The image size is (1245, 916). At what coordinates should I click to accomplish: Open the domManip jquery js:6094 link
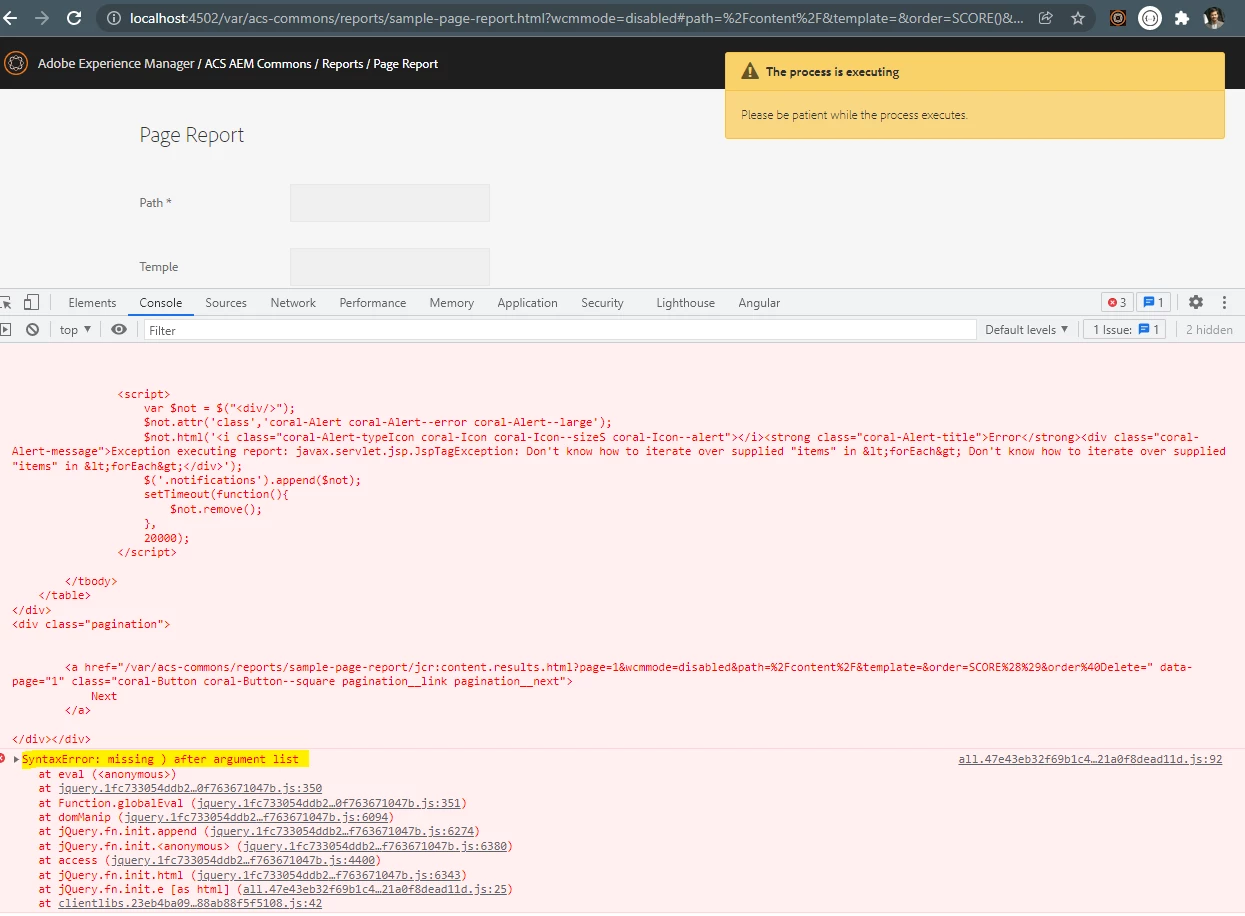(x=257, y=817)
